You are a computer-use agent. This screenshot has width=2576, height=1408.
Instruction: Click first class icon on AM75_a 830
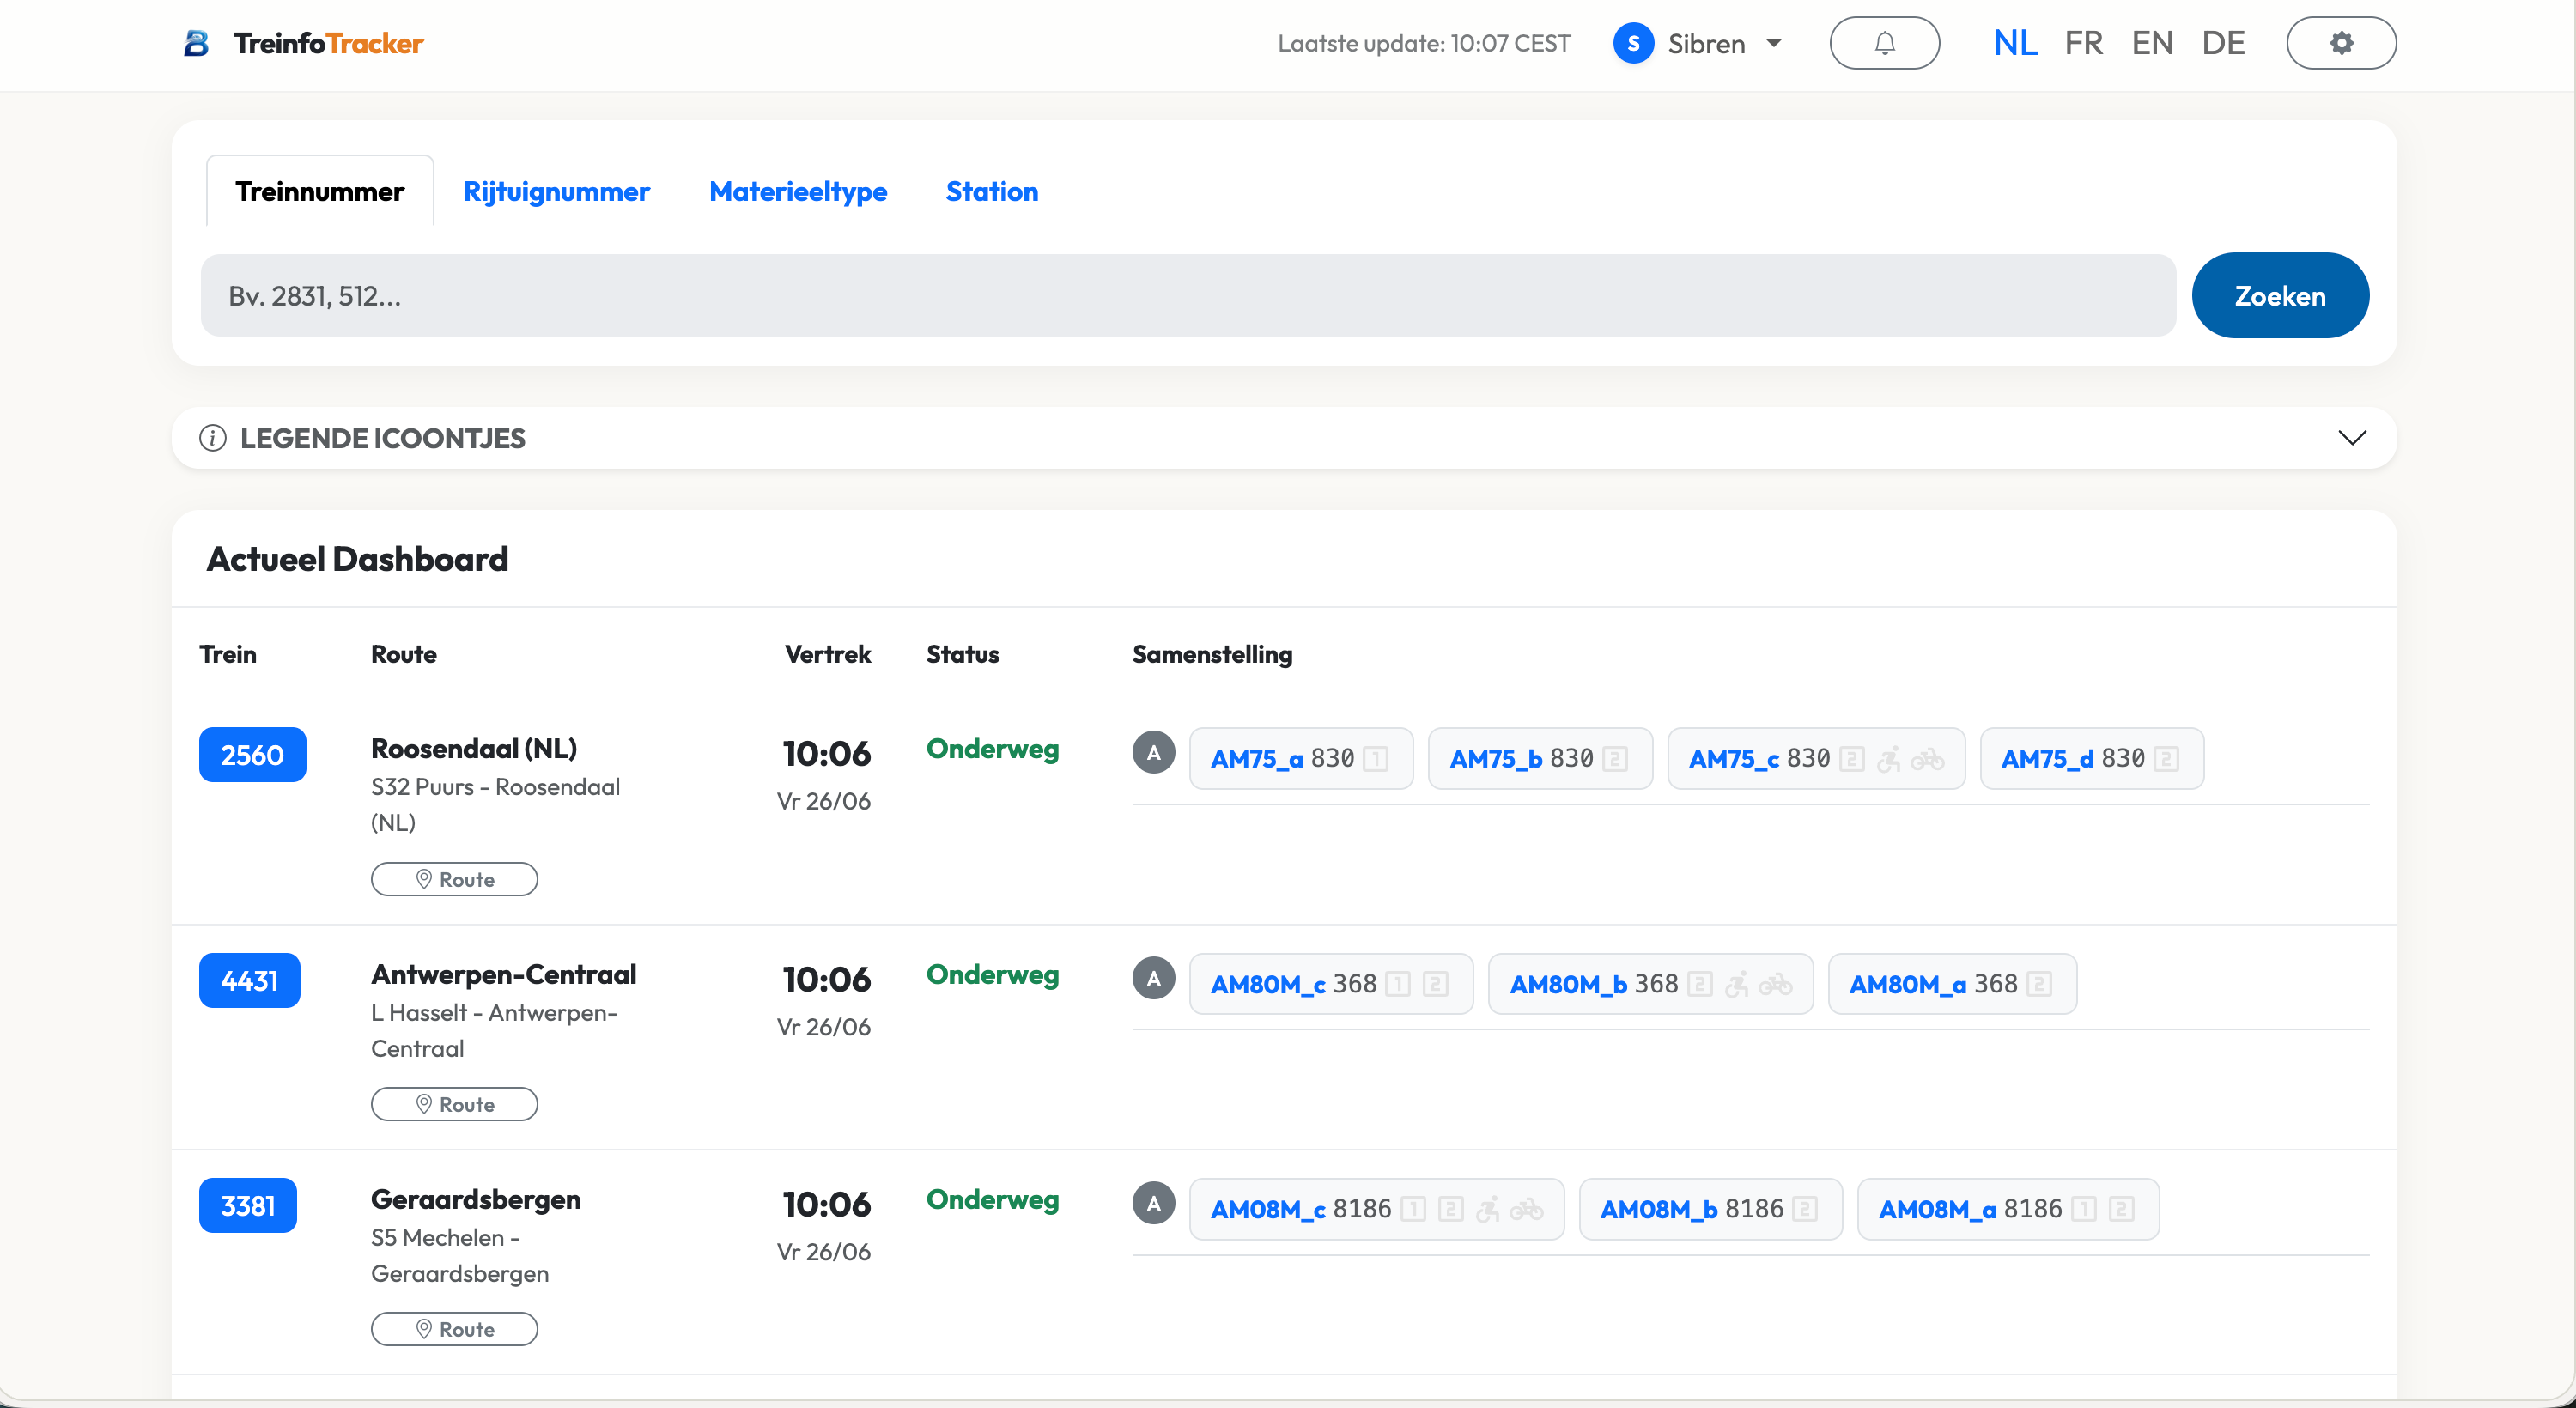1375,759
